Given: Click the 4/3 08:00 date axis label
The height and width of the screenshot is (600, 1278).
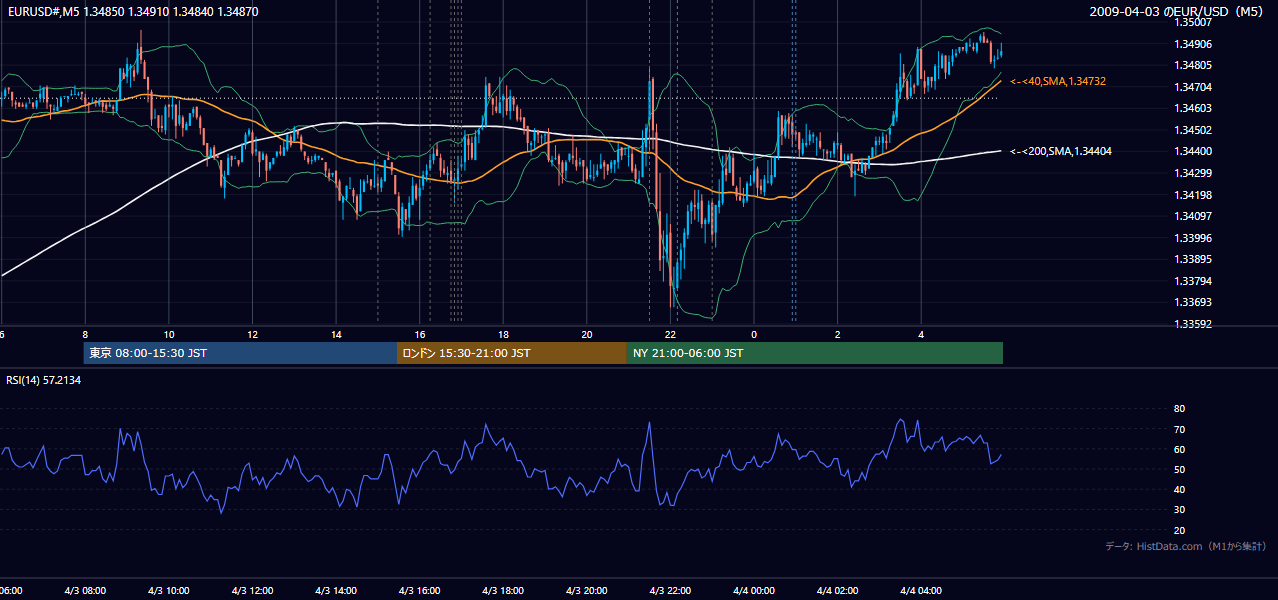Looking at the screenshot, I should (x=85, y=591).
